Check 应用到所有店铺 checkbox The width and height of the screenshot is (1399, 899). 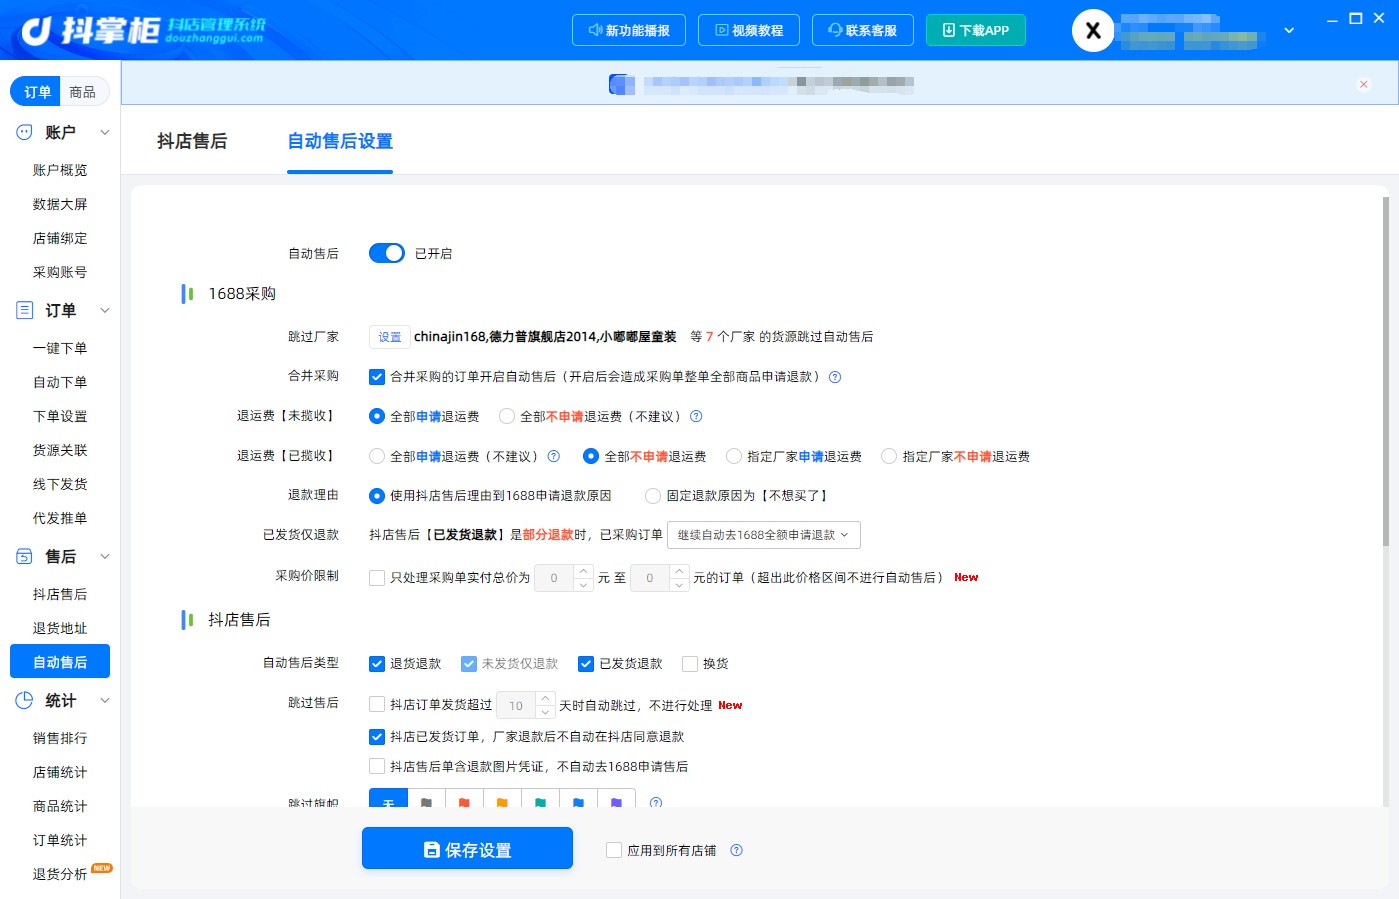pyautogui.click(x=614, y=850)
